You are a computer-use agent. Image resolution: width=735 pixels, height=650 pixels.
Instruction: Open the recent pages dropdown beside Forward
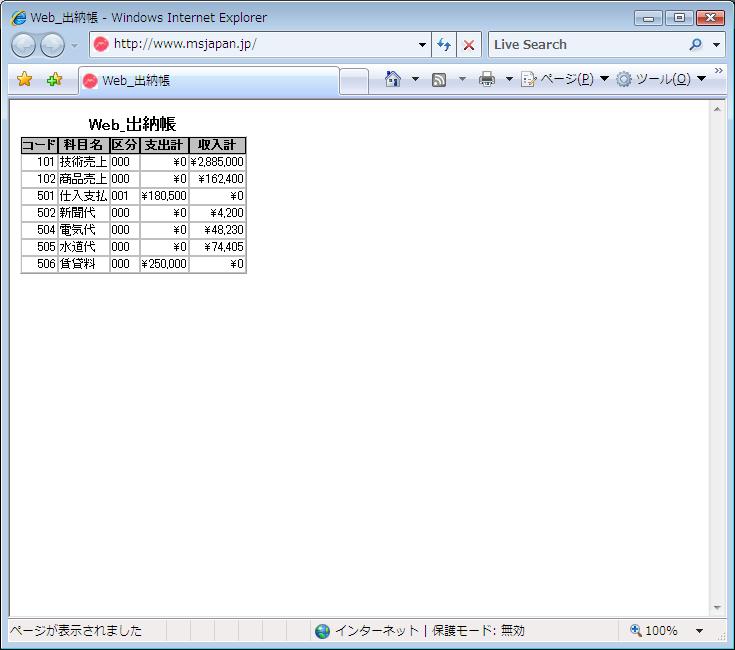pyautogui.click(x=75, y=45)
